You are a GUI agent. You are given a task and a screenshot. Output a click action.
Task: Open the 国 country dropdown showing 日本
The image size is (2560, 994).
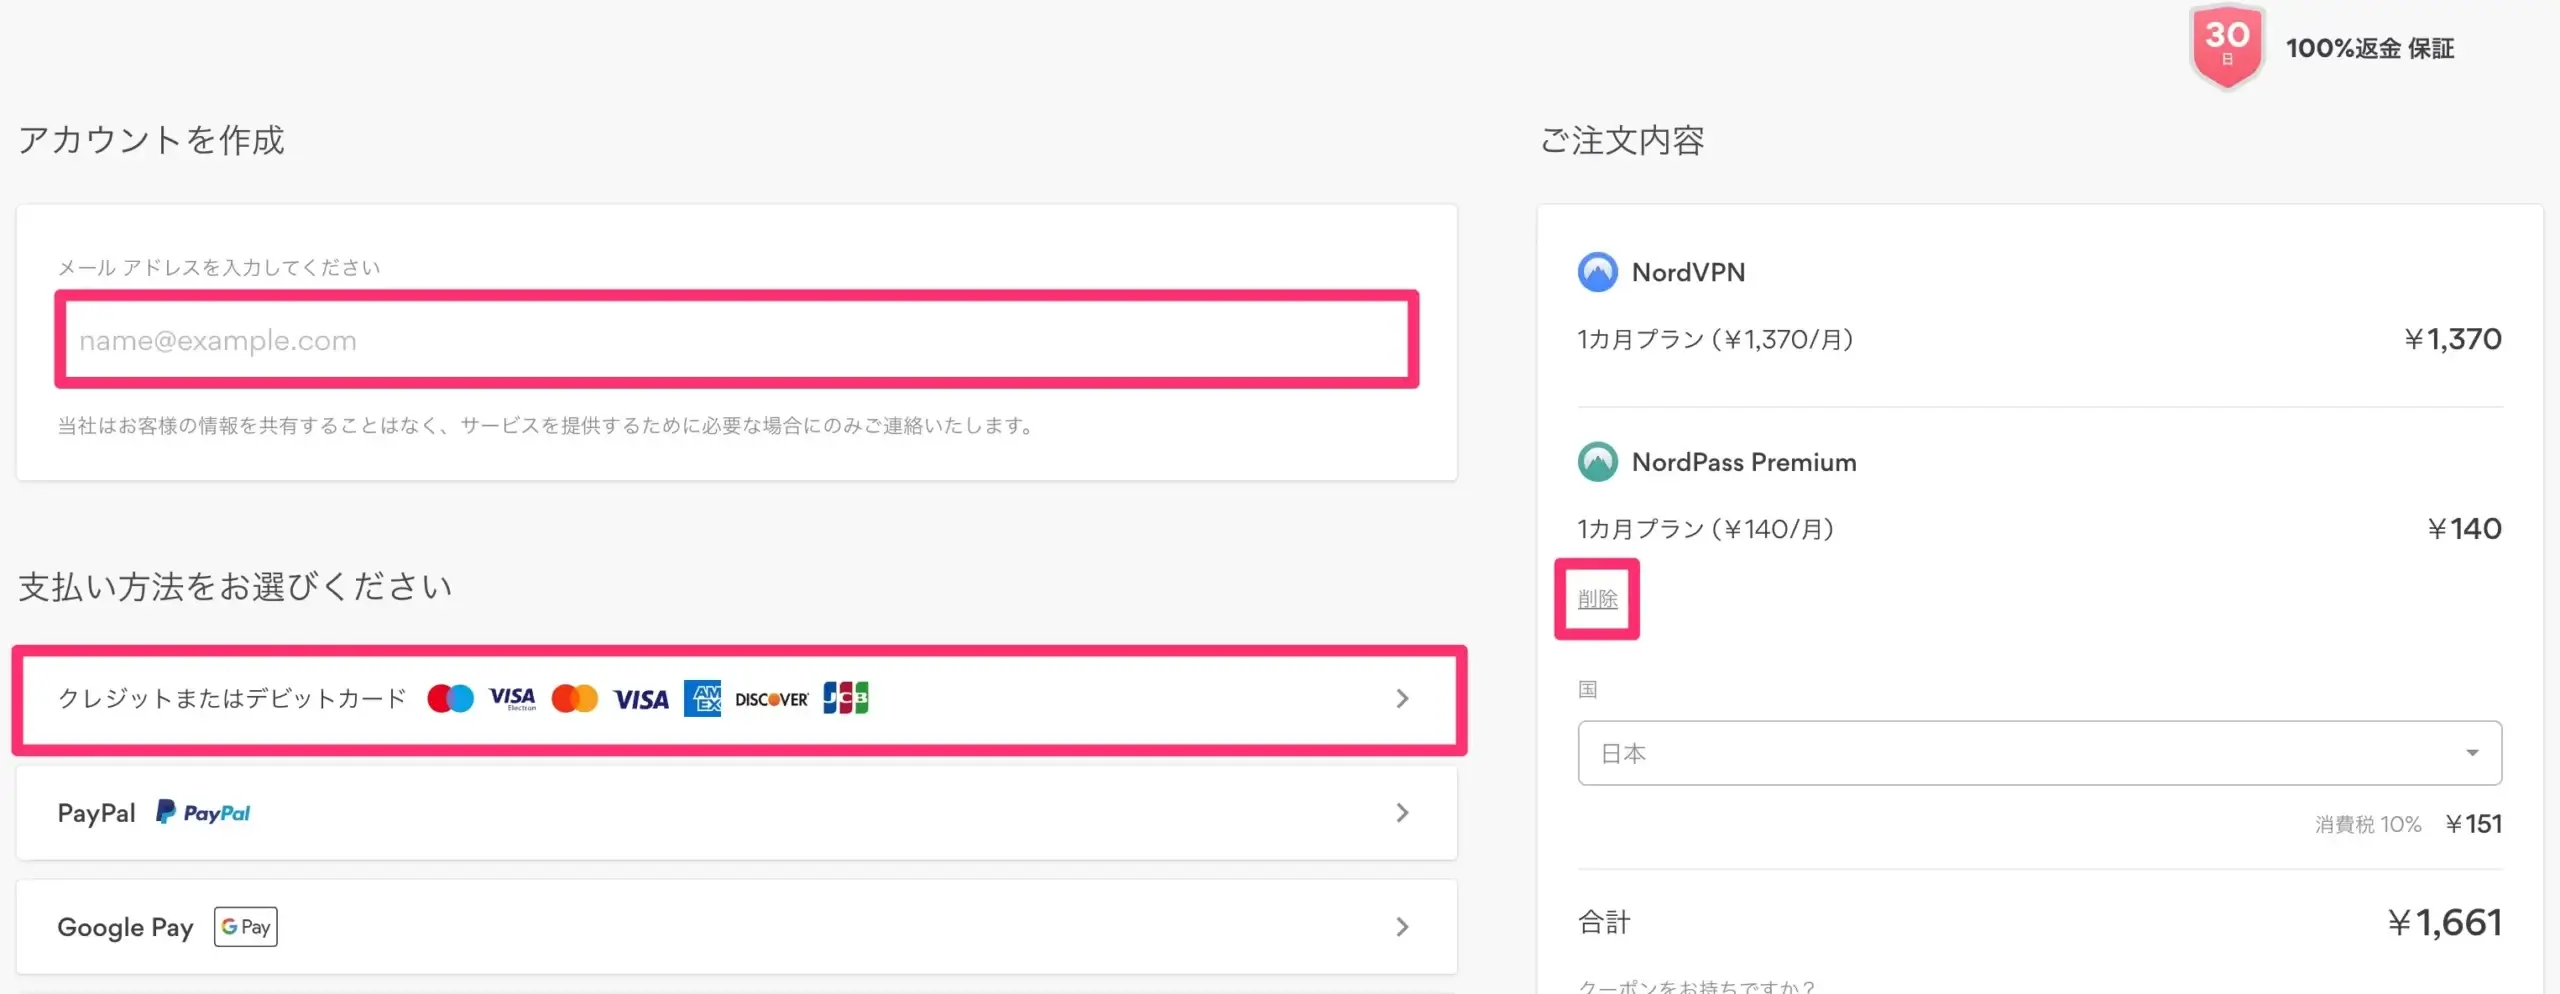coord(2040,753)
